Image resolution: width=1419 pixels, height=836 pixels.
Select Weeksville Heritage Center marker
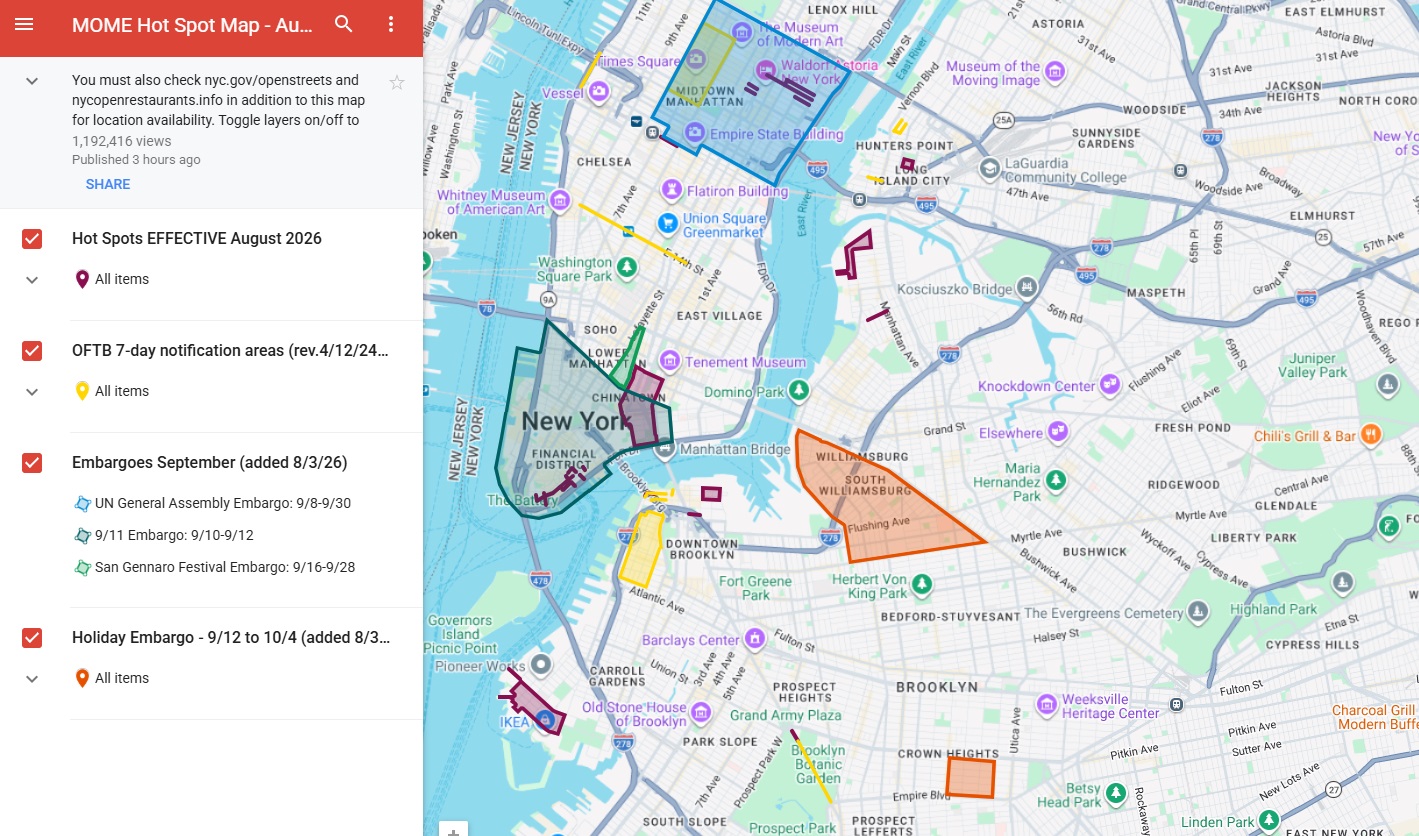(1047, 705)
